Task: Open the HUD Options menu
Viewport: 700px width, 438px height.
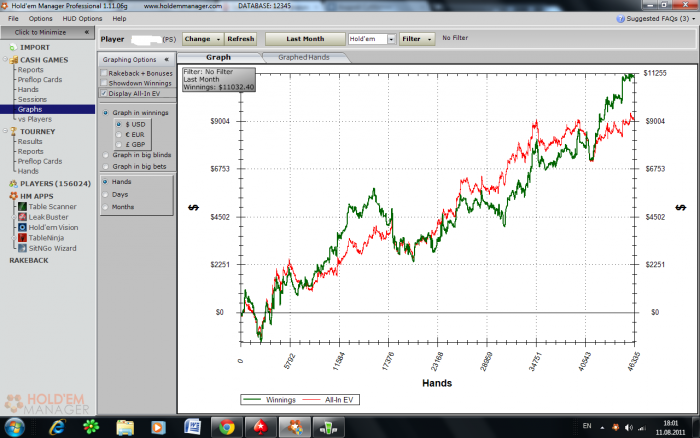Action: click(82, 19)
